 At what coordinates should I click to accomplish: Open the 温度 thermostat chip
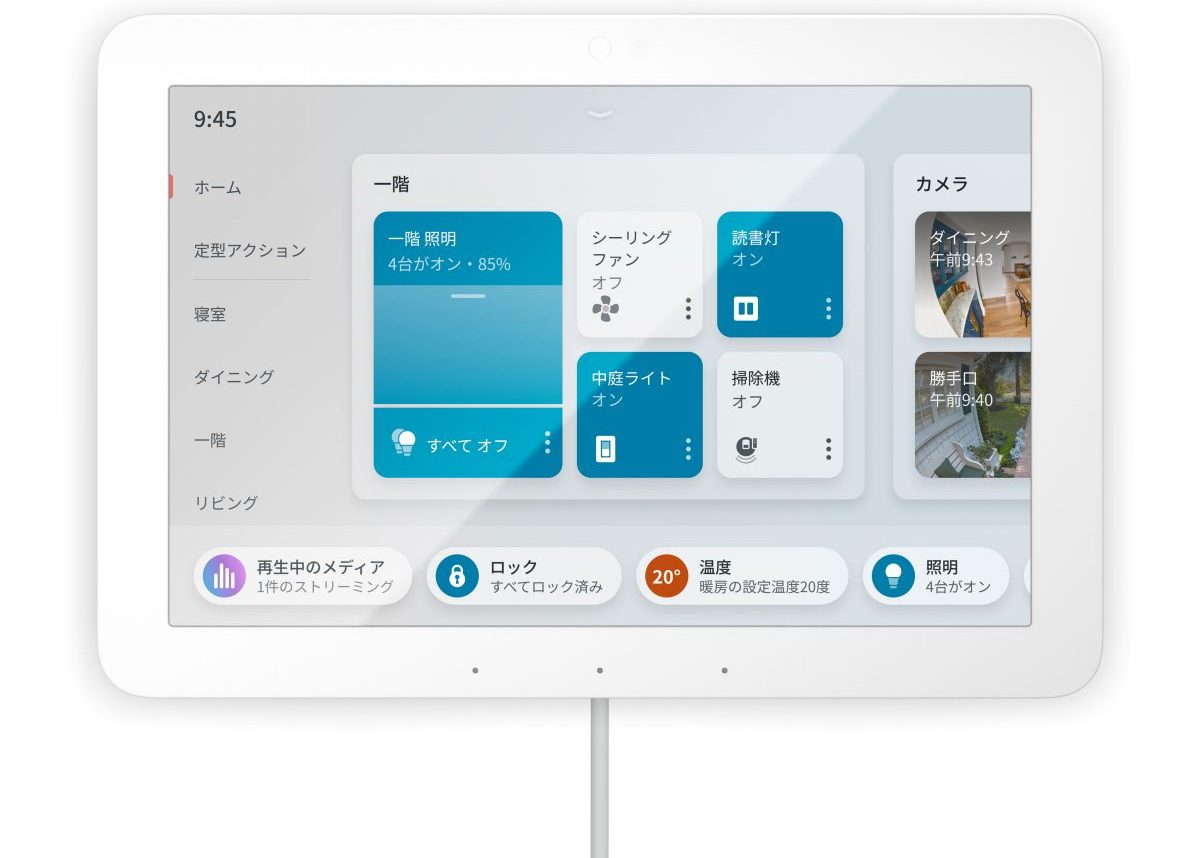pos(742,576)
